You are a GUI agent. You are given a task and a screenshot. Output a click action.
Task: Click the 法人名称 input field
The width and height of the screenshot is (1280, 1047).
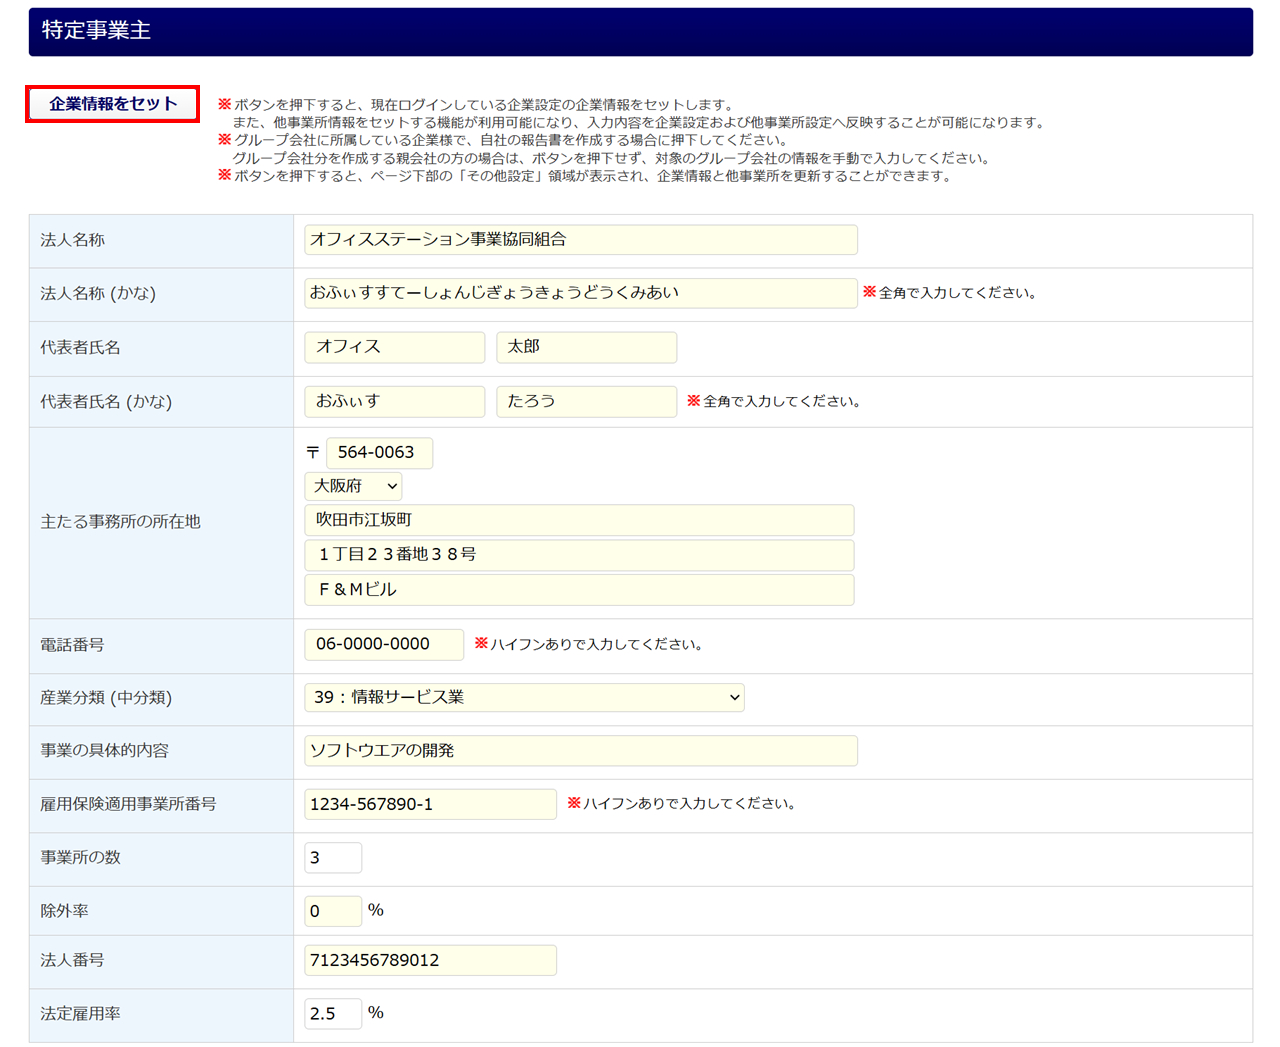pyautogui.click(x=580, y=240)
